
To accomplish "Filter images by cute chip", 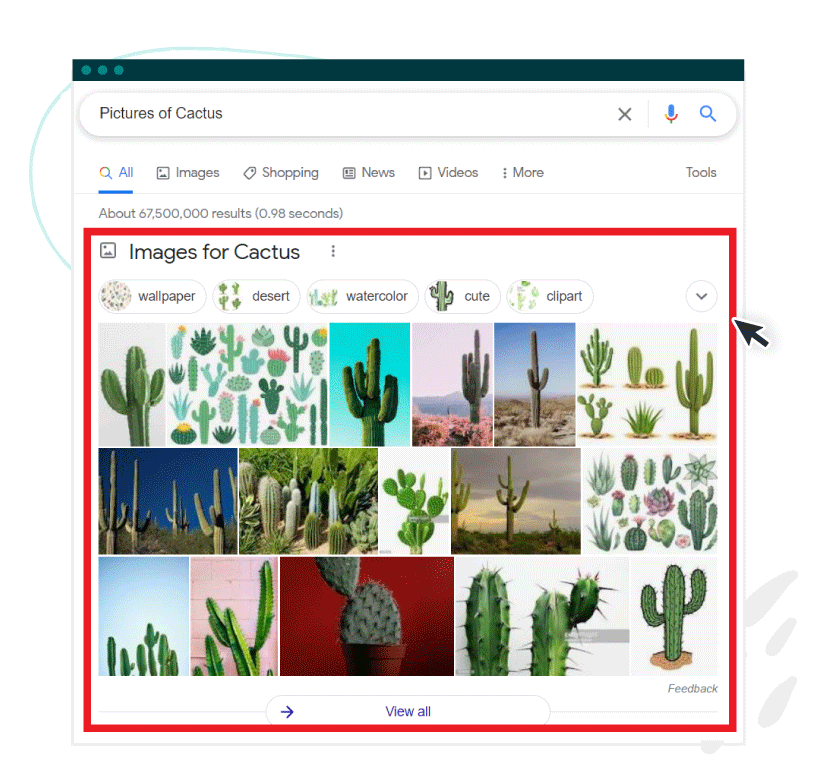I will tap(462, 296).
